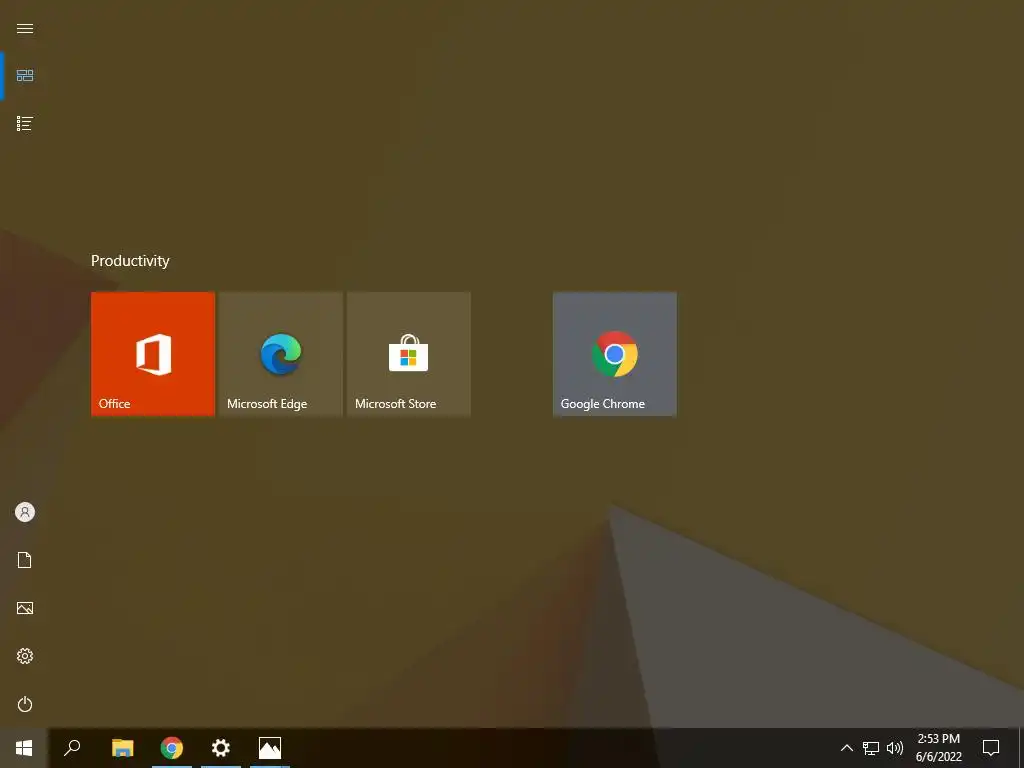The height and width of the screenshot is (768, 1024).
Task: Open Settings gear in Start sidebar
Action: (25, 656)
